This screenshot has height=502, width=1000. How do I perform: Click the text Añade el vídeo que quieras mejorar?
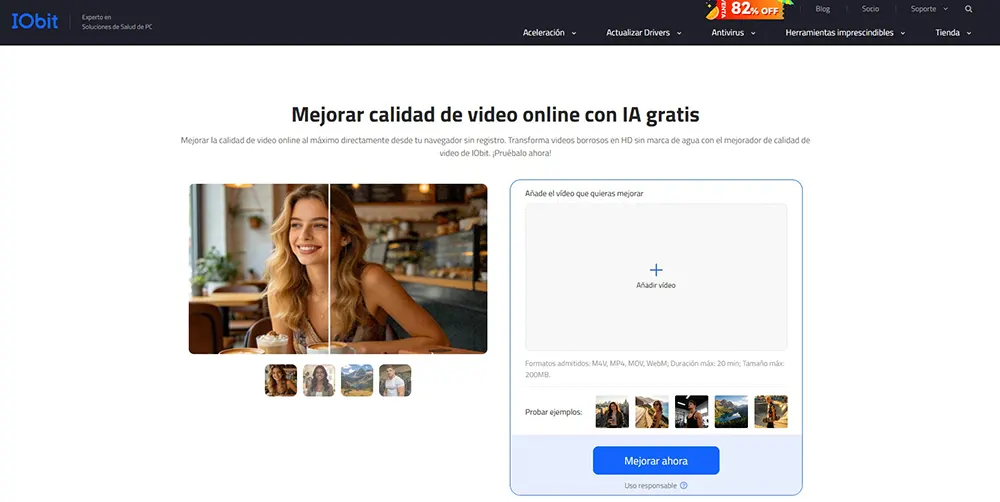point(584,193)
